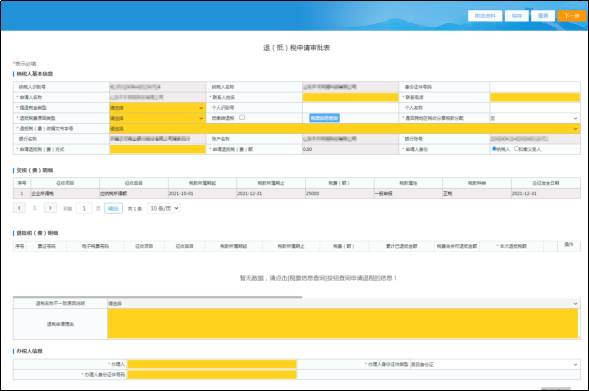Open the 退还税票原因类型 dropdown
Image resolution: width=589 pixels, height=391 pixels.
coord(157,118)
